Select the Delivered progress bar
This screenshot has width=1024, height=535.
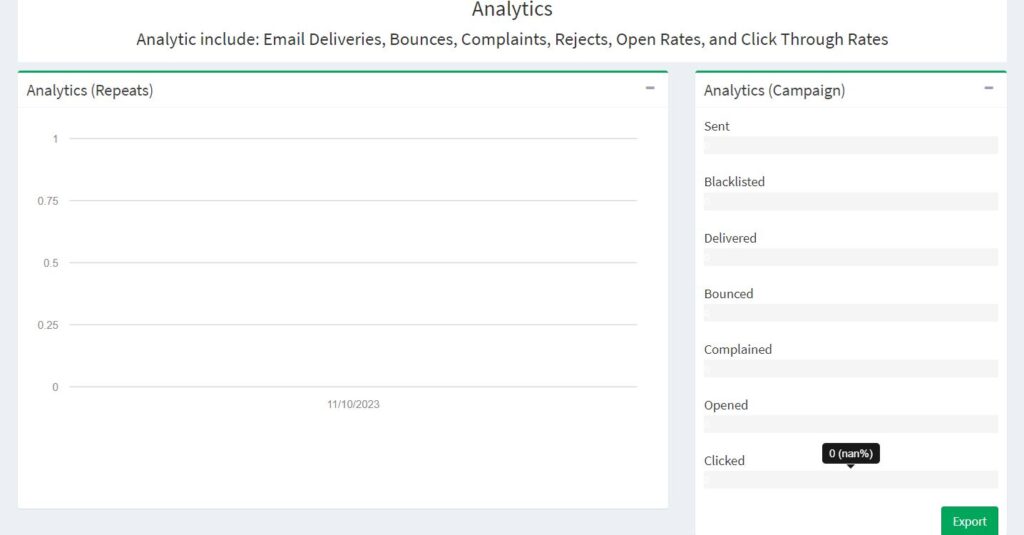(x=850, y=257)
